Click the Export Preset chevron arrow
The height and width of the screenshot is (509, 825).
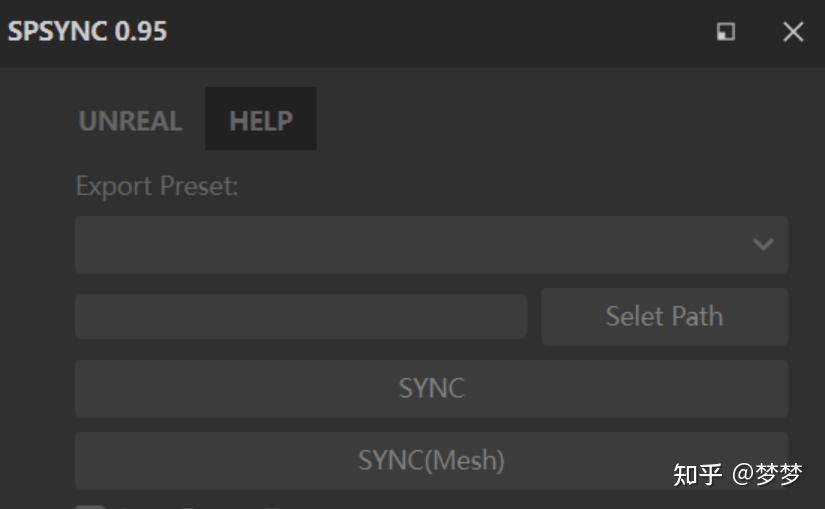point(763,244)
